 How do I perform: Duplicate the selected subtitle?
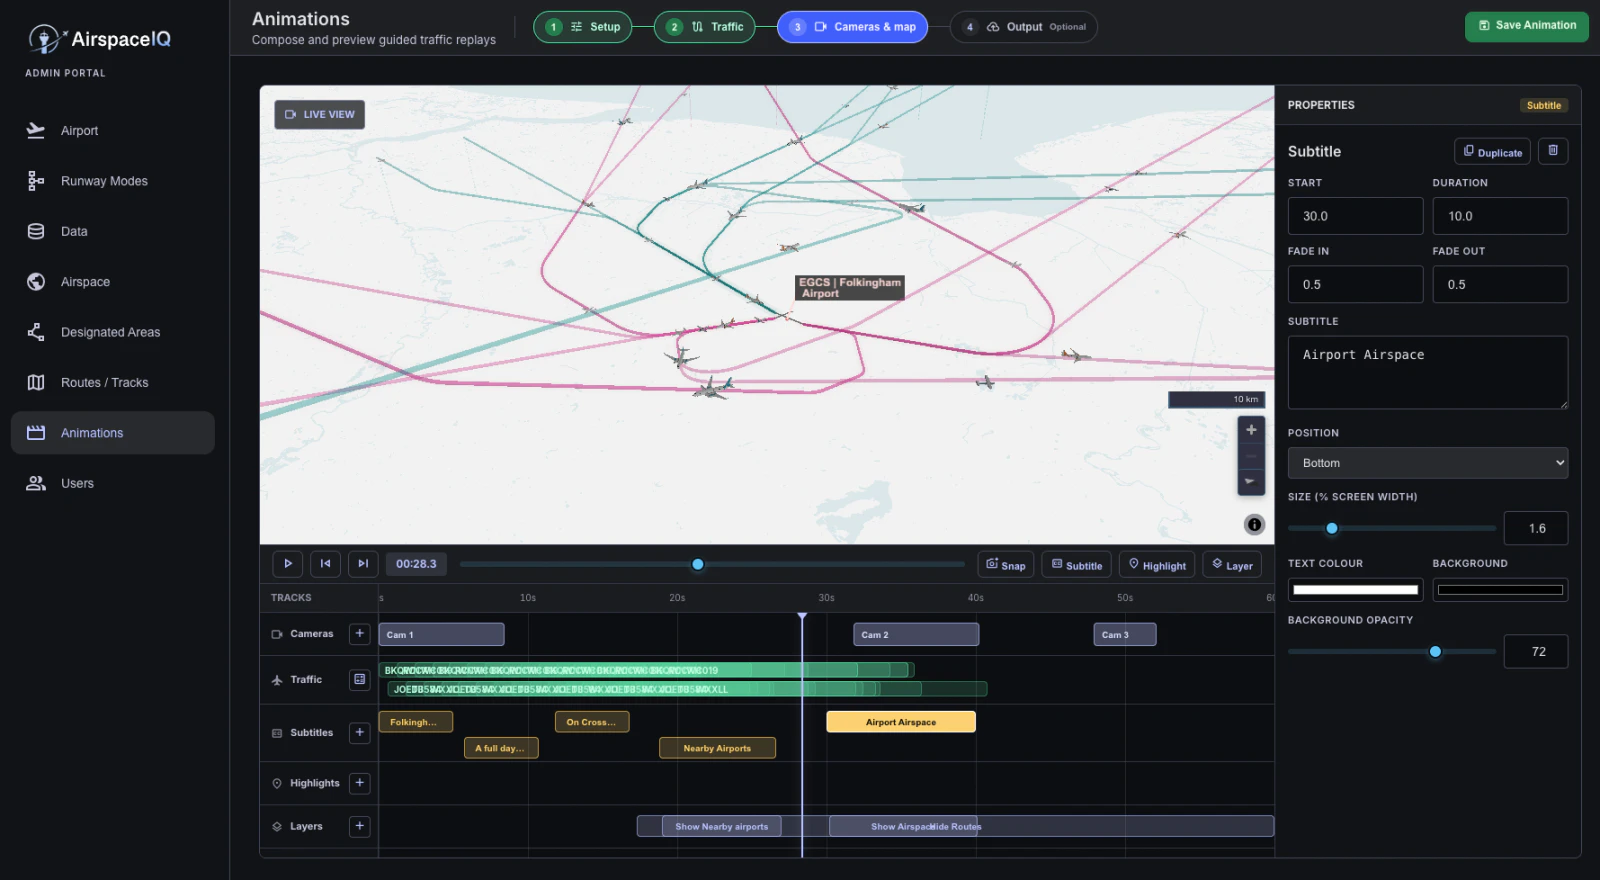1492,152
